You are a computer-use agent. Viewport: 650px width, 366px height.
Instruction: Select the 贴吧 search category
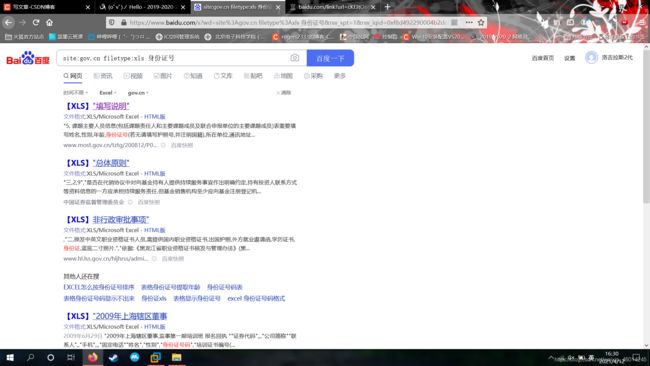pyautogui.click(x=253, y=76)
